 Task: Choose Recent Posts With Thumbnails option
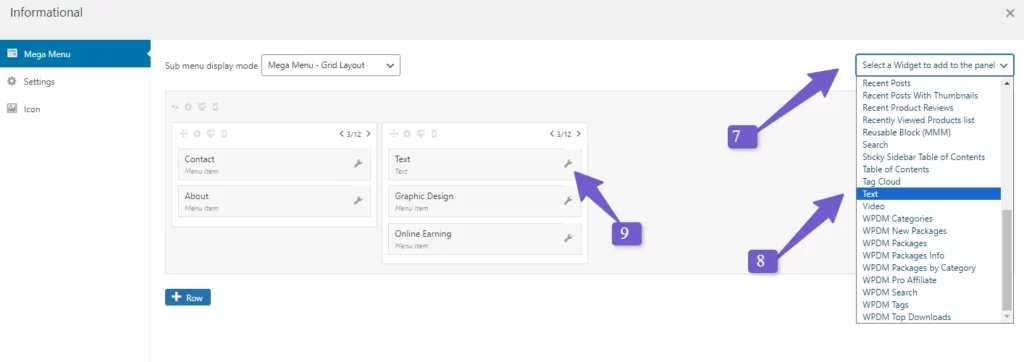tap(929, 95)
